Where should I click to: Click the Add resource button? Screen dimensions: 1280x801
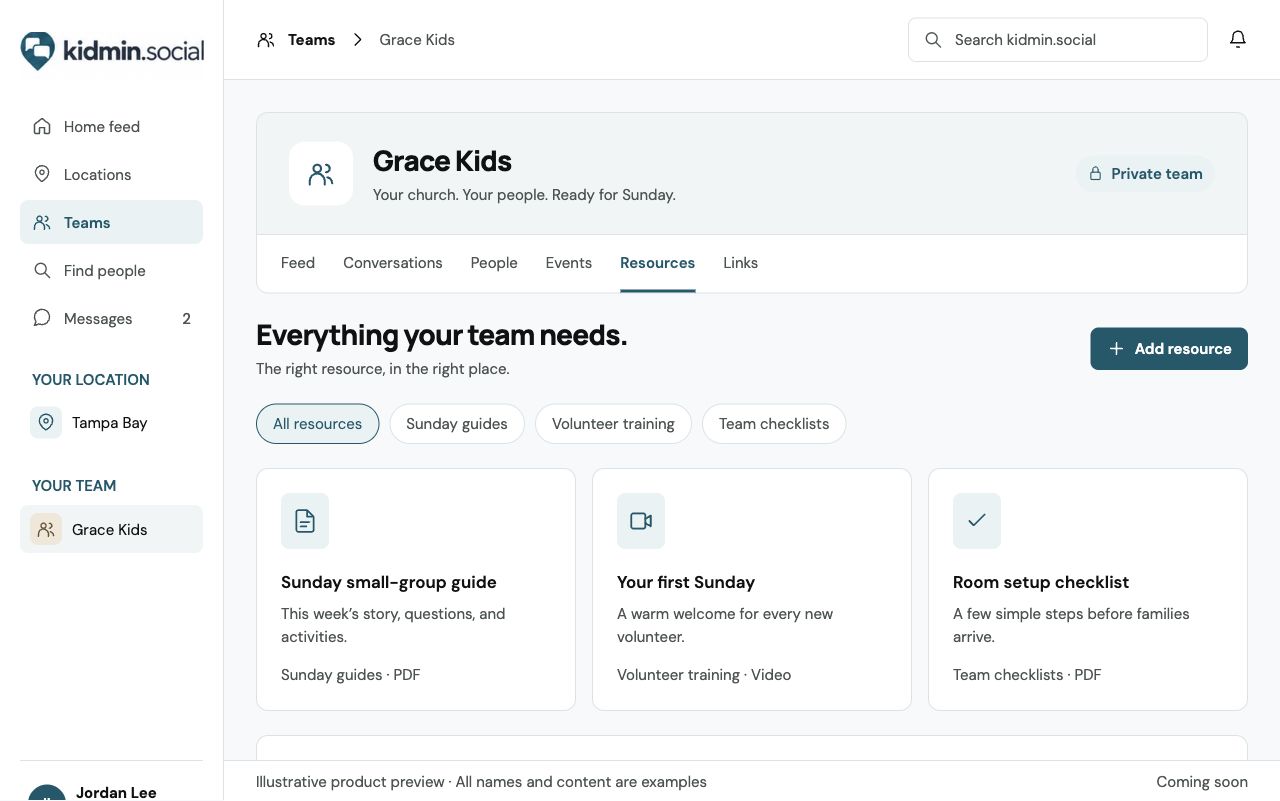point(1169,349)
